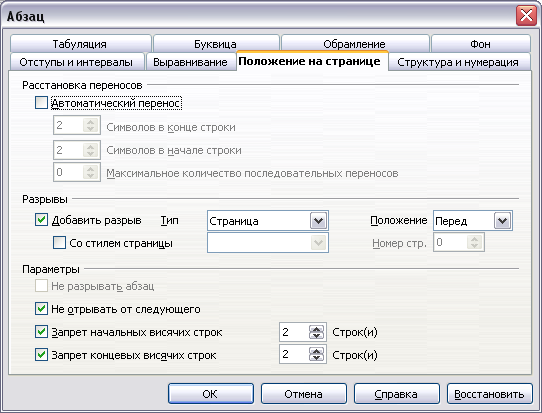Click the Параметры section label
This screenshot has height=413, width=542.
pos(51,269)
